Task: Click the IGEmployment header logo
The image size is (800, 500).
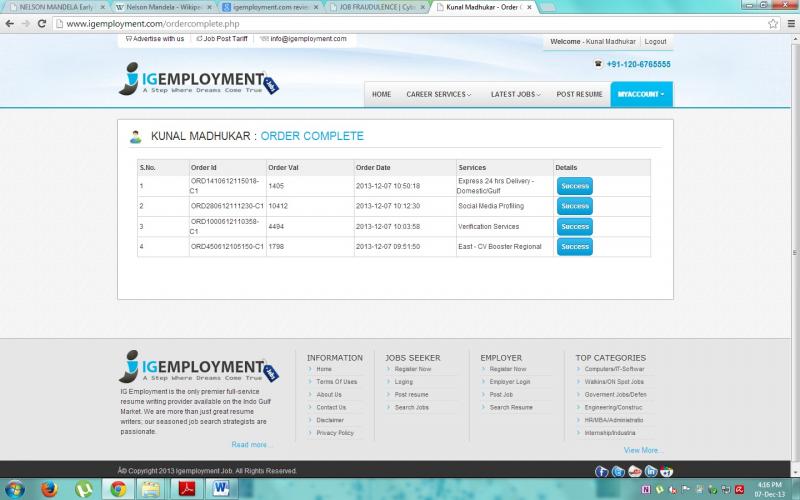Action: (199, 79)
